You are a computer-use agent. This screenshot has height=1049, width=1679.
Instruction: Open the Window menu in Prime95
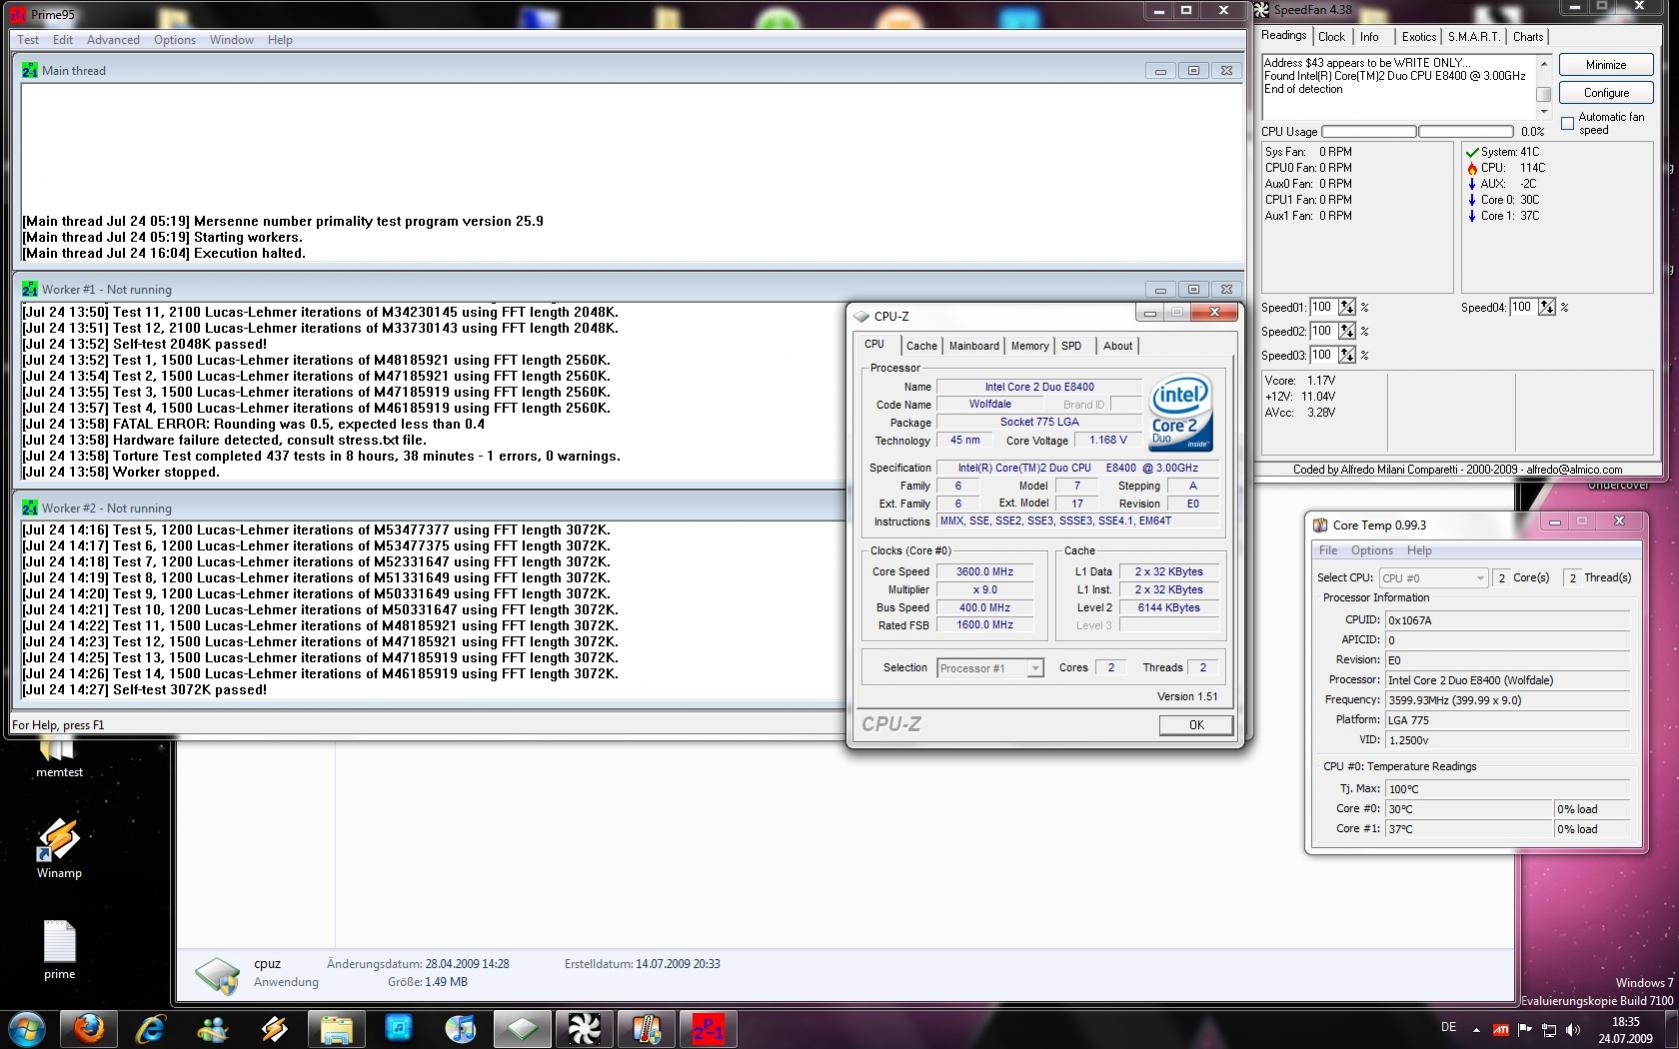pos(232,40)
